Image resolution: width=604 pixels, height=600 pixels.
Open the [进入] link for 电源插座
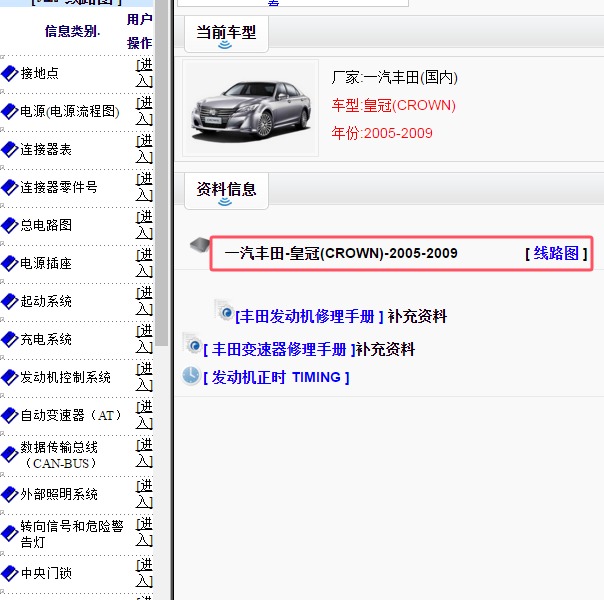pos(144,263)
